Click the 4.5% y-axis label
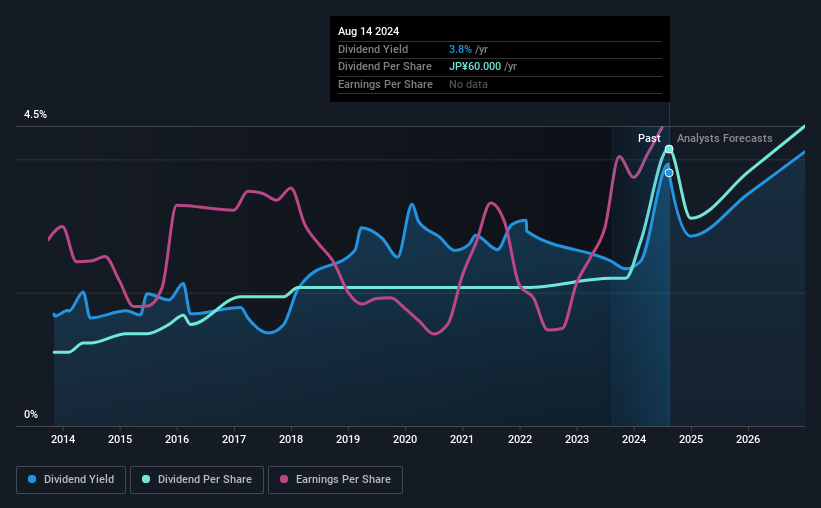 pyautogui.click(x=36, y=115)
